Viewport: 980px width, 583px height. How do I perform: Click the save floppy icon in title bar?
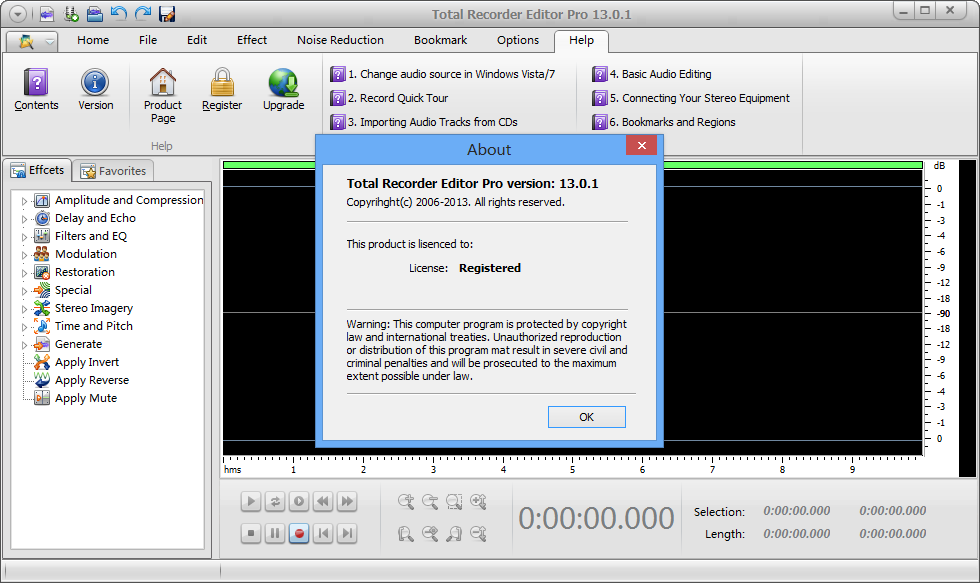point(167,14)
